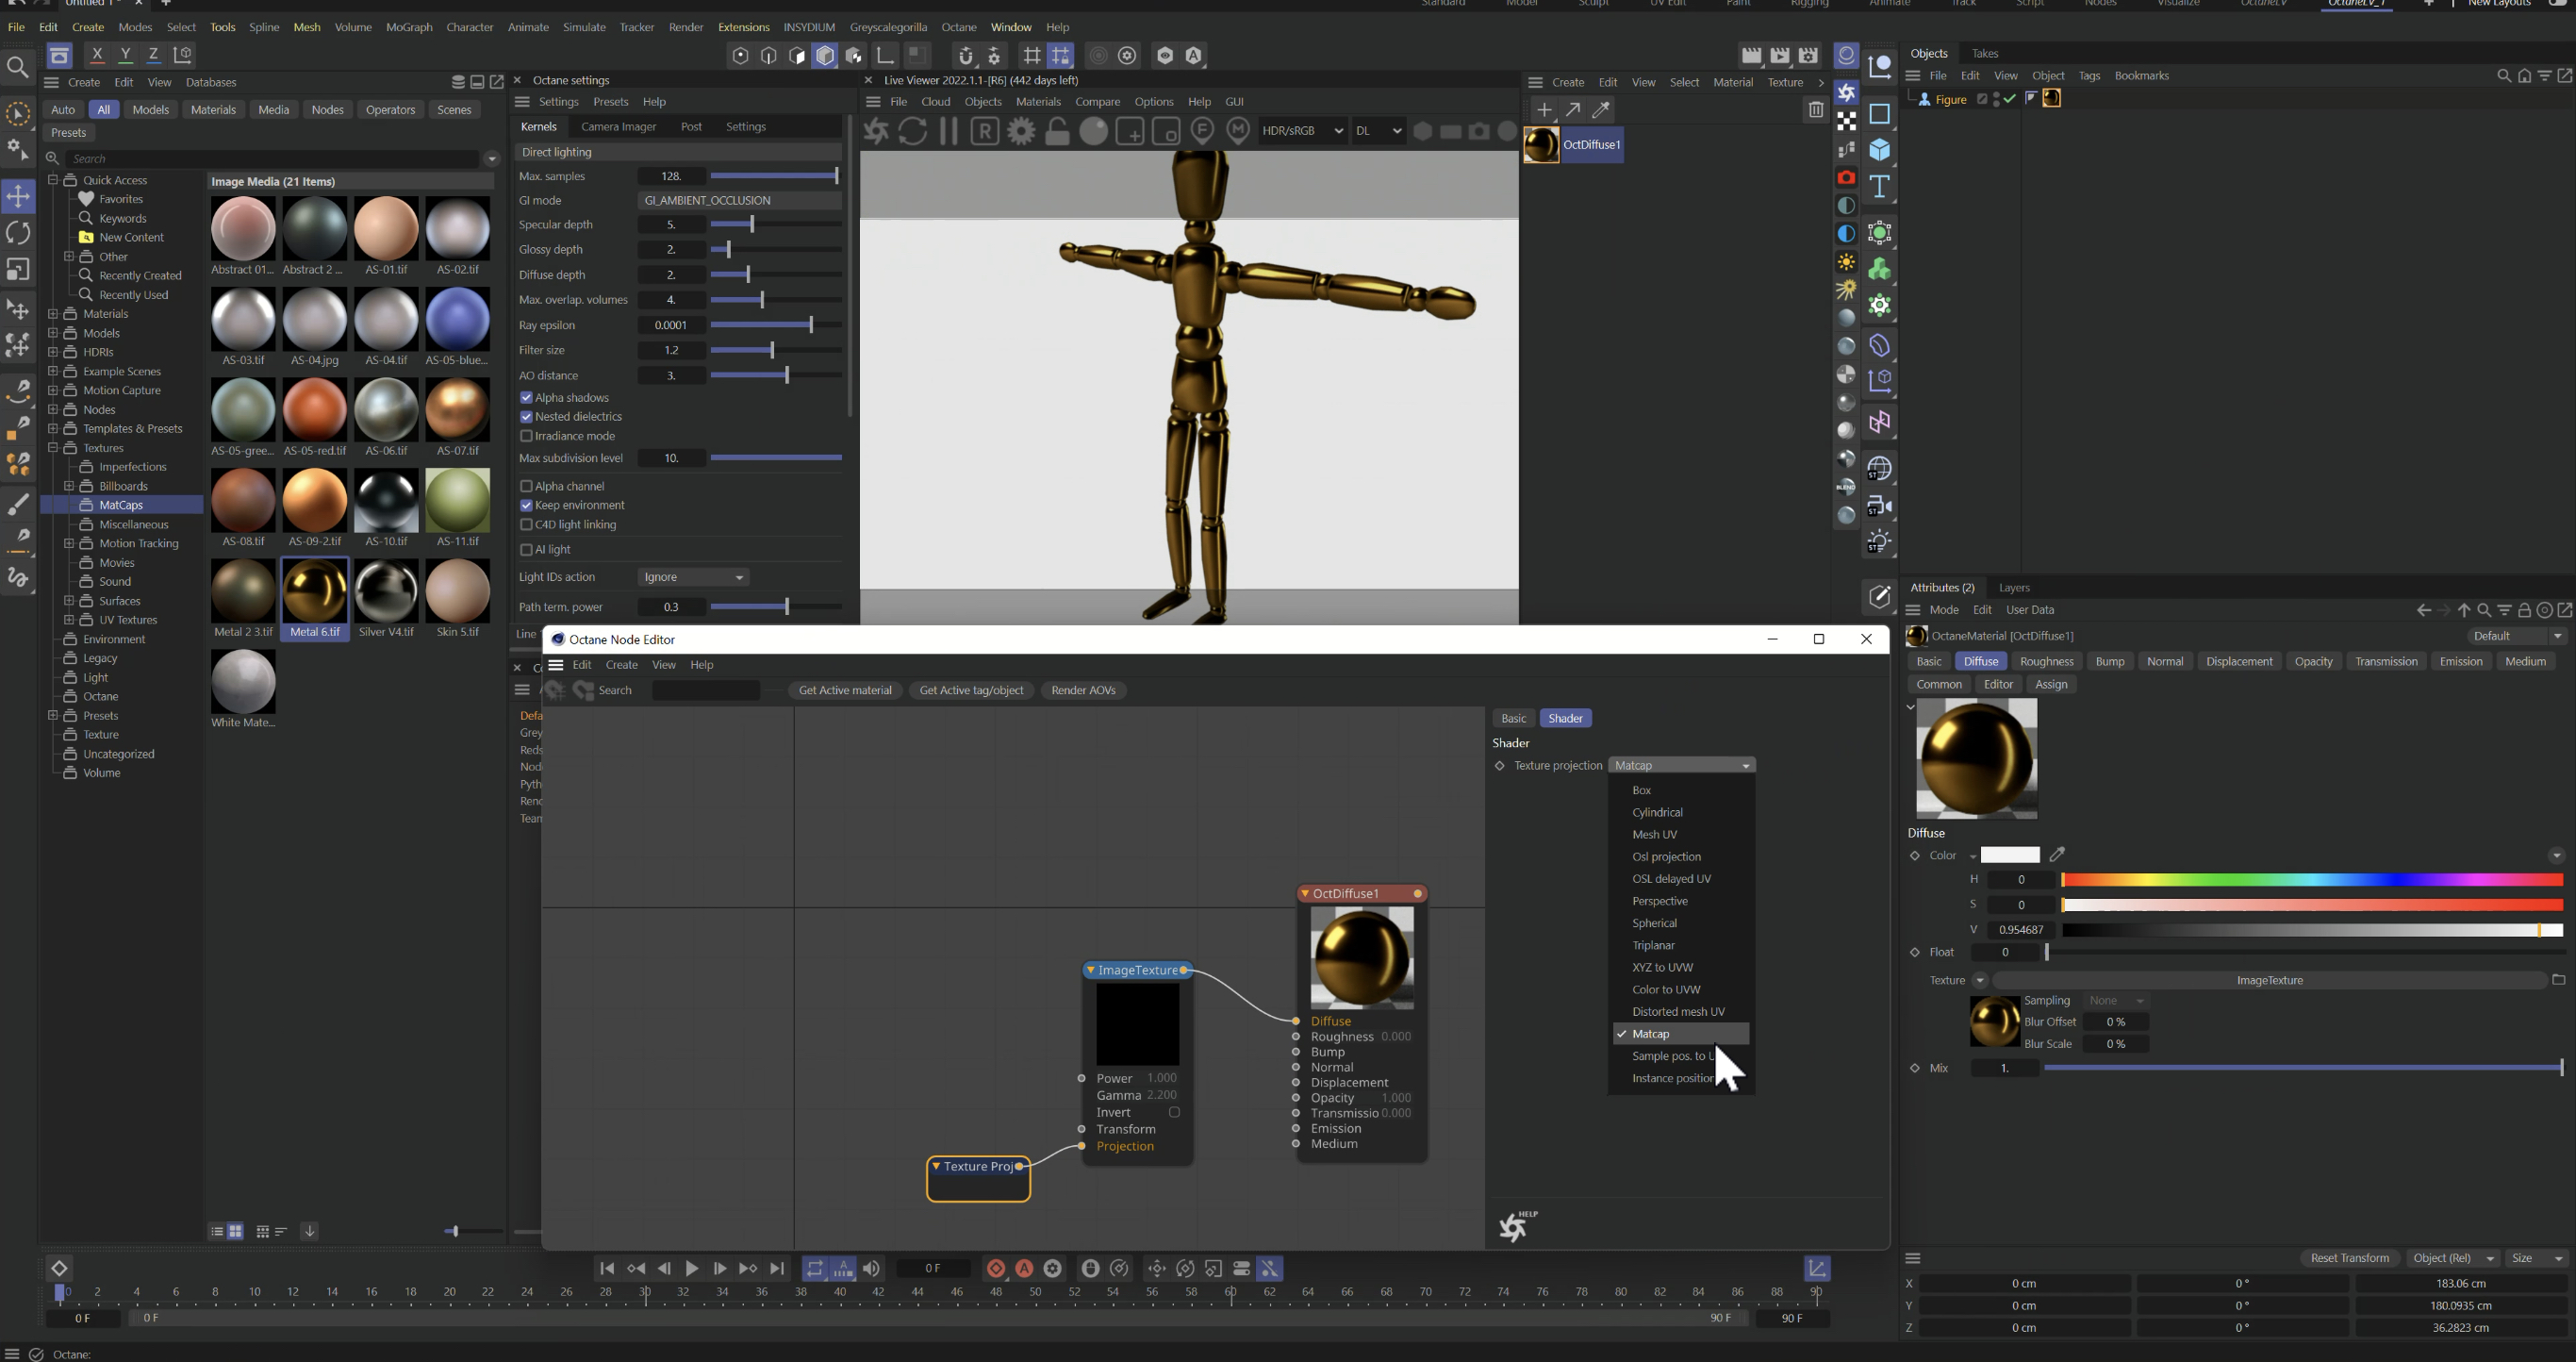Disable the Alpha shadows checkbox
2576x1362 pixels.
pos(526,398)
